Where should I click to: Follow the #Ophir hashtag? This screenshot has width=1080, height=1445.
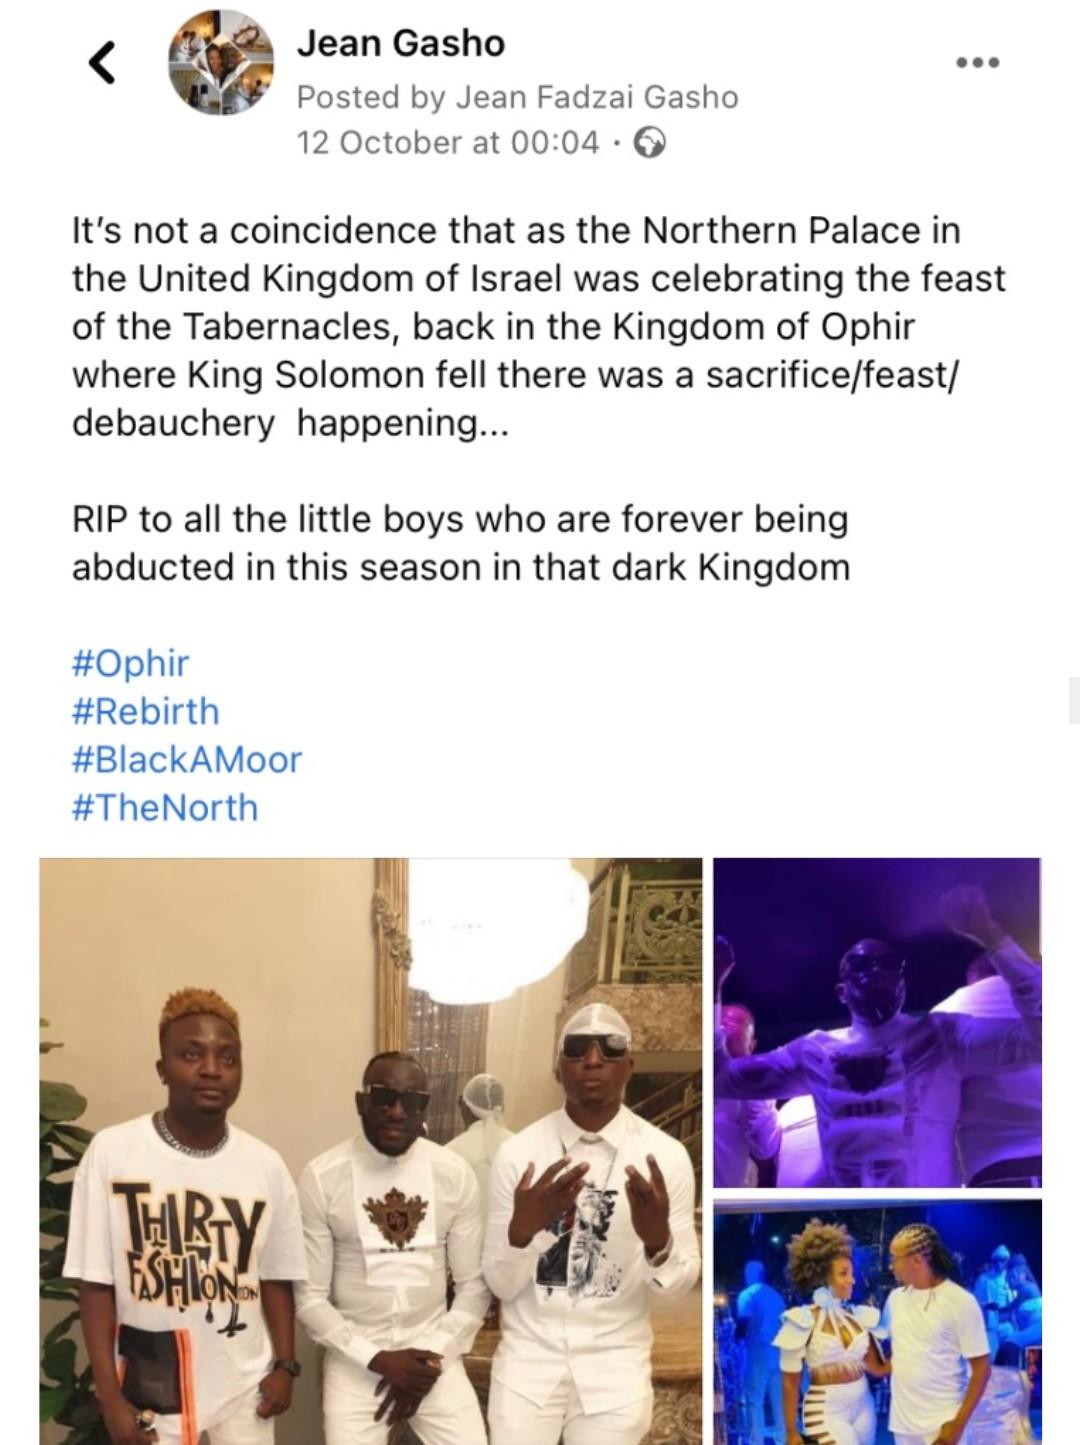[130, 663]
